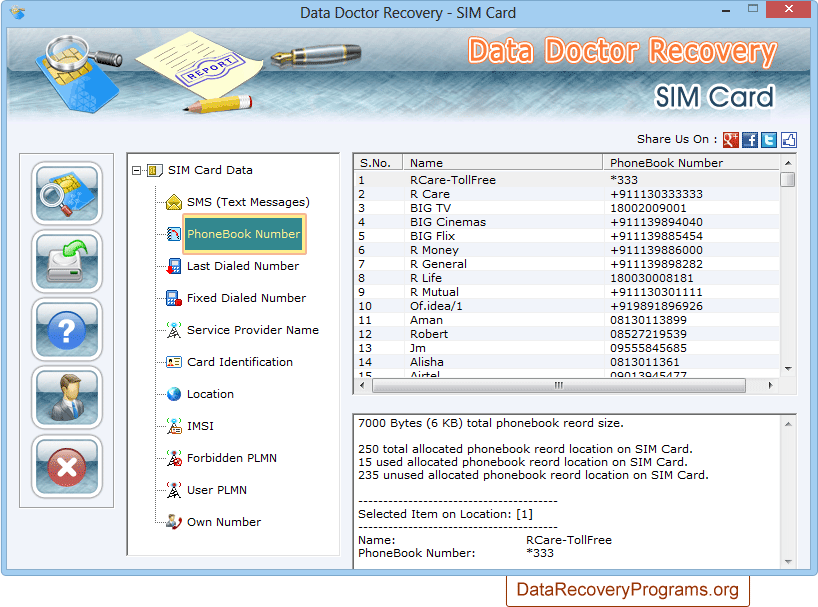
Task: Share on Google Plus icon
Action: point(730,140)
